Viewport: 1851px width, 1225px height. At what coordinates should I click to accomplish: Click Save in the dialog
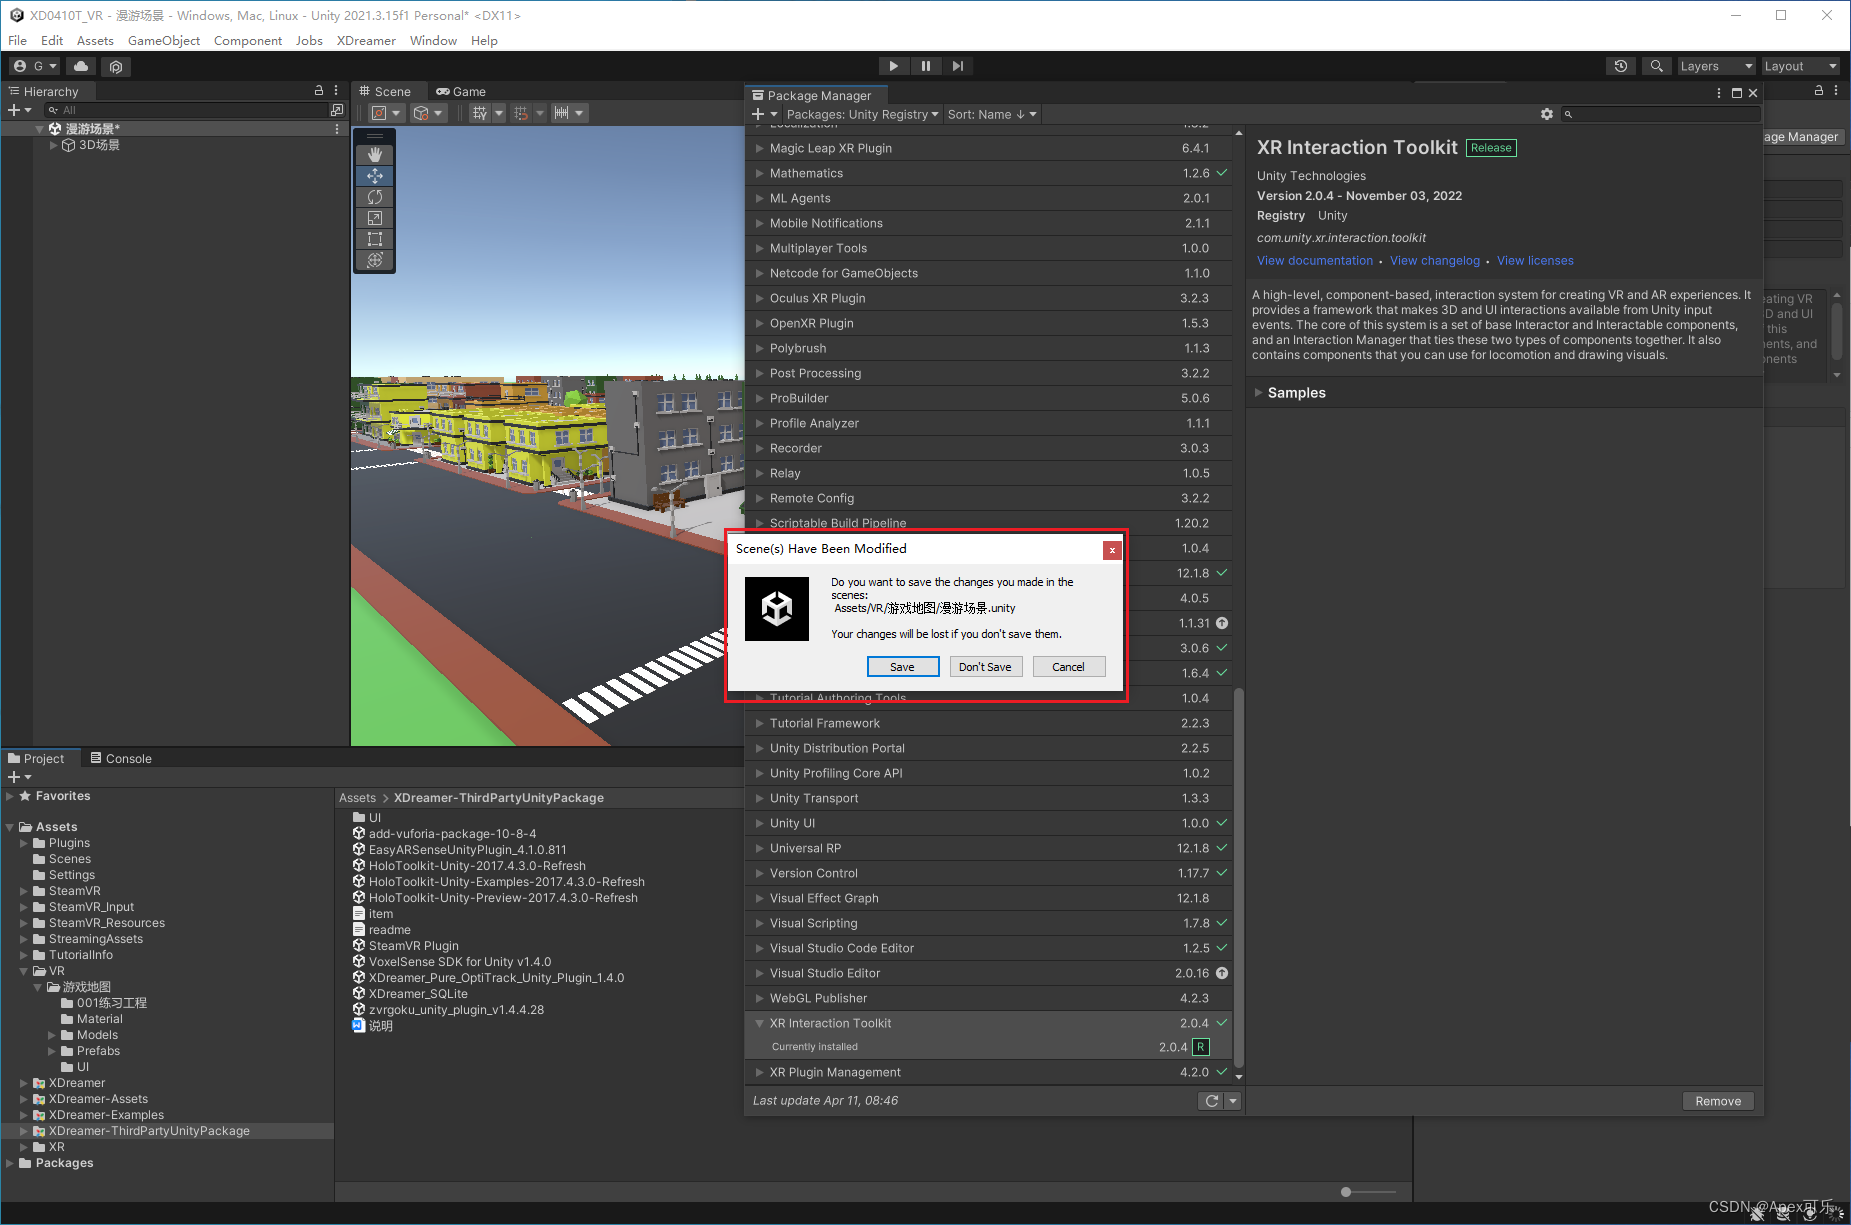pos(903,667)
